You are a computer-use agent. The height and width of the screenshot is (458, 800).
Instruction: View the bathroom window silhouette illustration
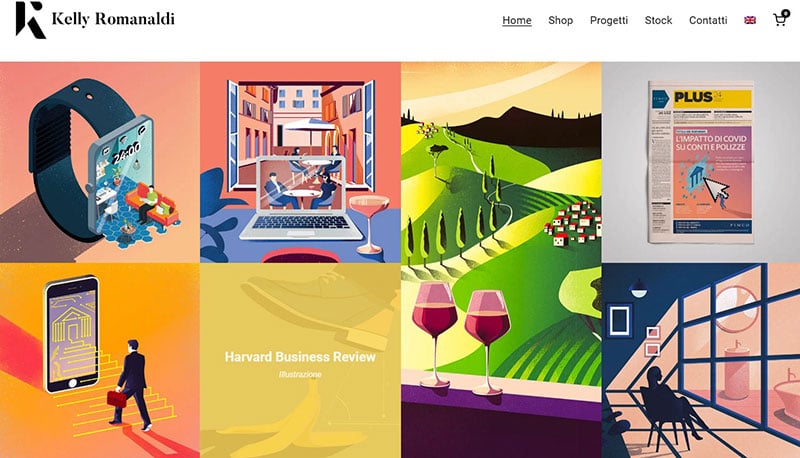pos(701,360)
